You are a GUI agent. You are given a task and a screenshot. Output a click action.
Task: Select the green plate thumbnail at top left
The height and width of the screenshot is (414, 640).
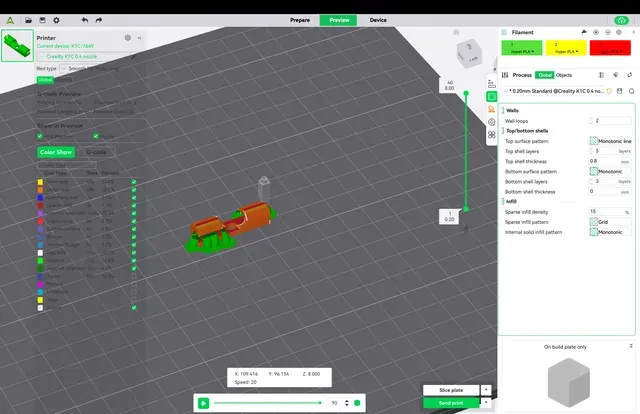17,46
